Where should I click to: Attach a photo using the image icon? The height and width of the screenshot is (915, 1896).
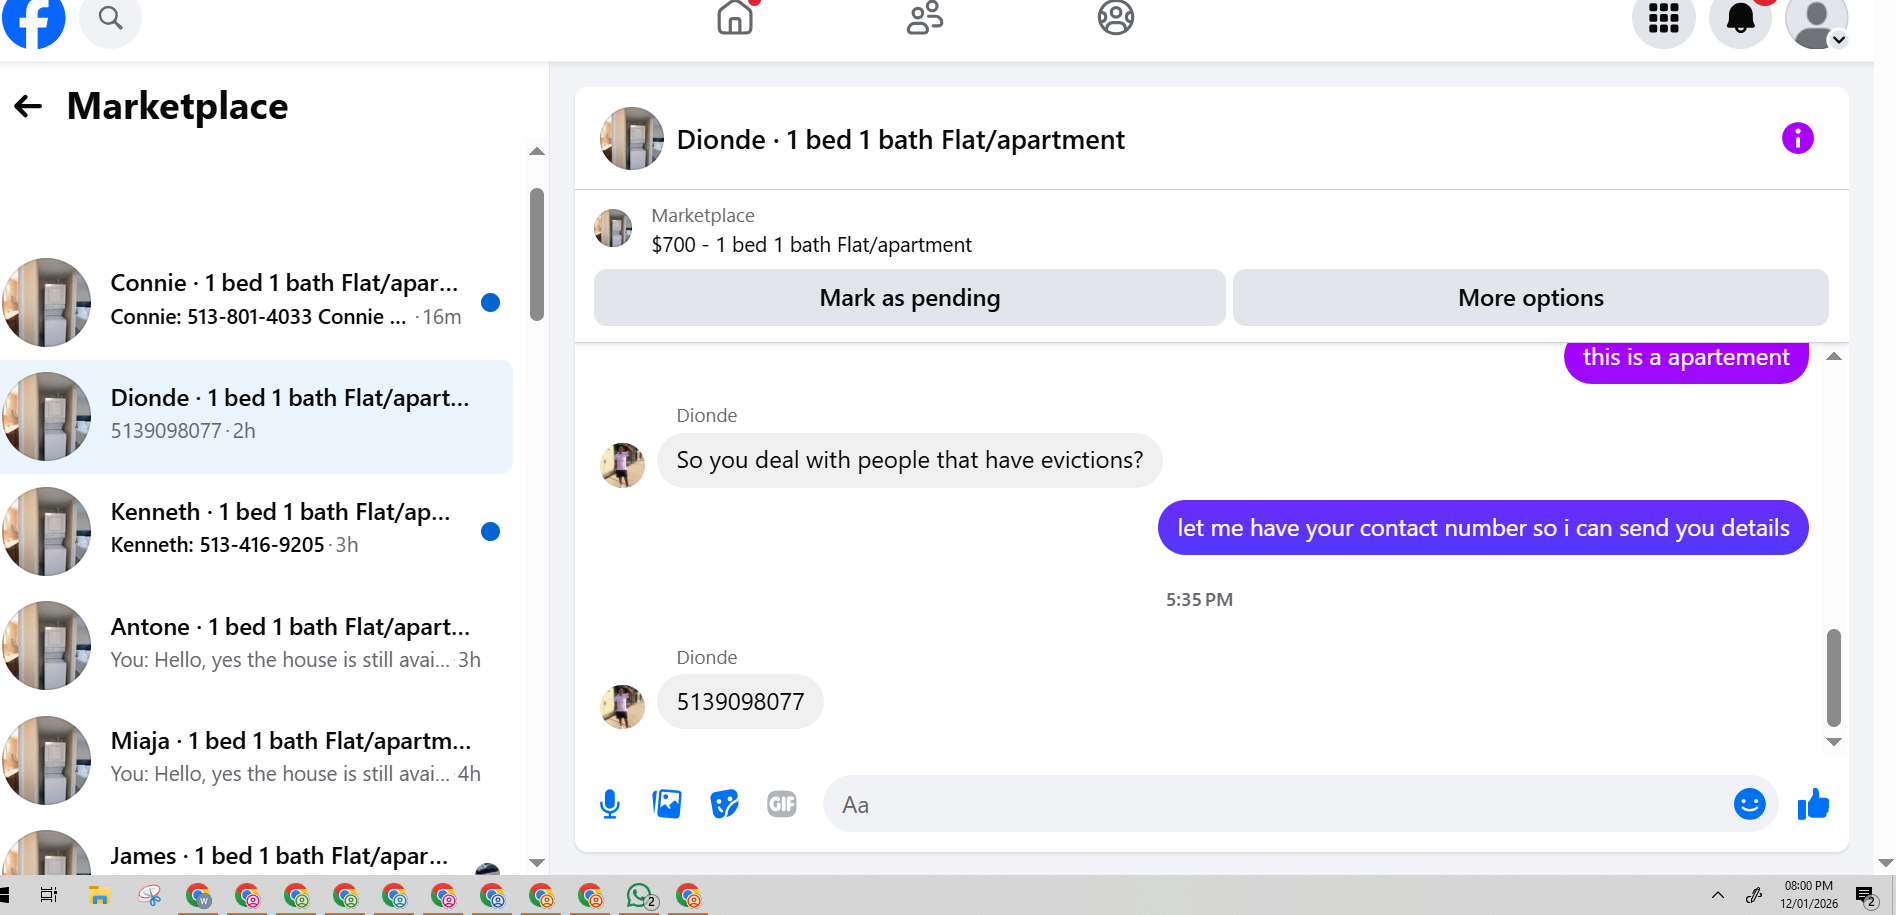click(x=667, y=804)
